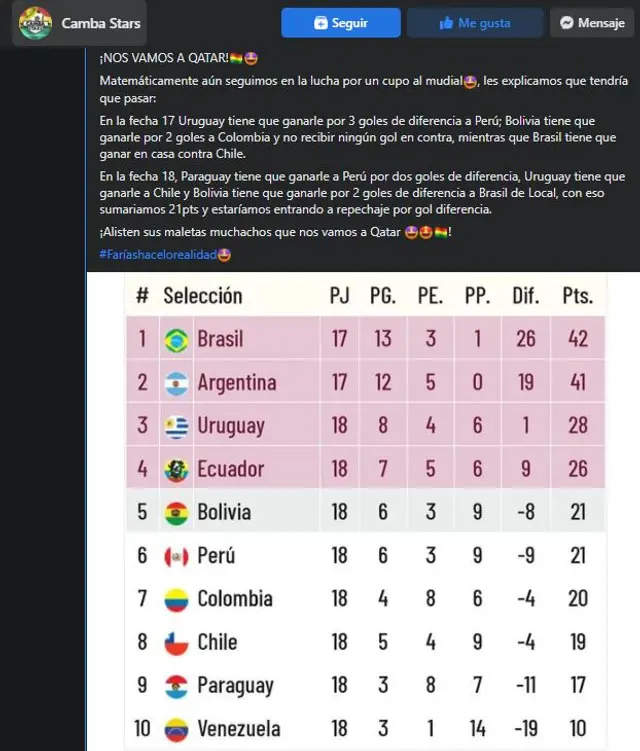The height and width of the screenshot is (751, 640).
Task: Click the Uruguay flag icon
Action: point(176,426)
